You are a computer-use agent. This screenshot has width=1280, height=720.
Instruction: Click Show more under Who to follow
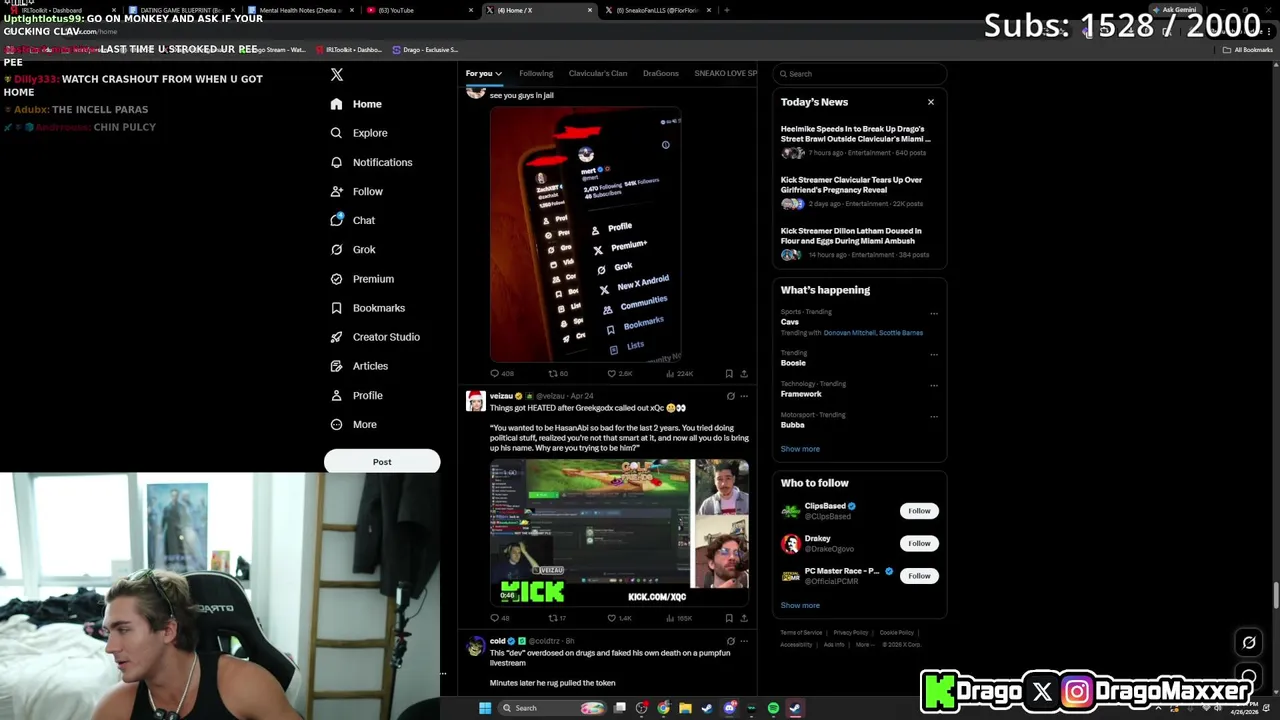click(800, 605)
